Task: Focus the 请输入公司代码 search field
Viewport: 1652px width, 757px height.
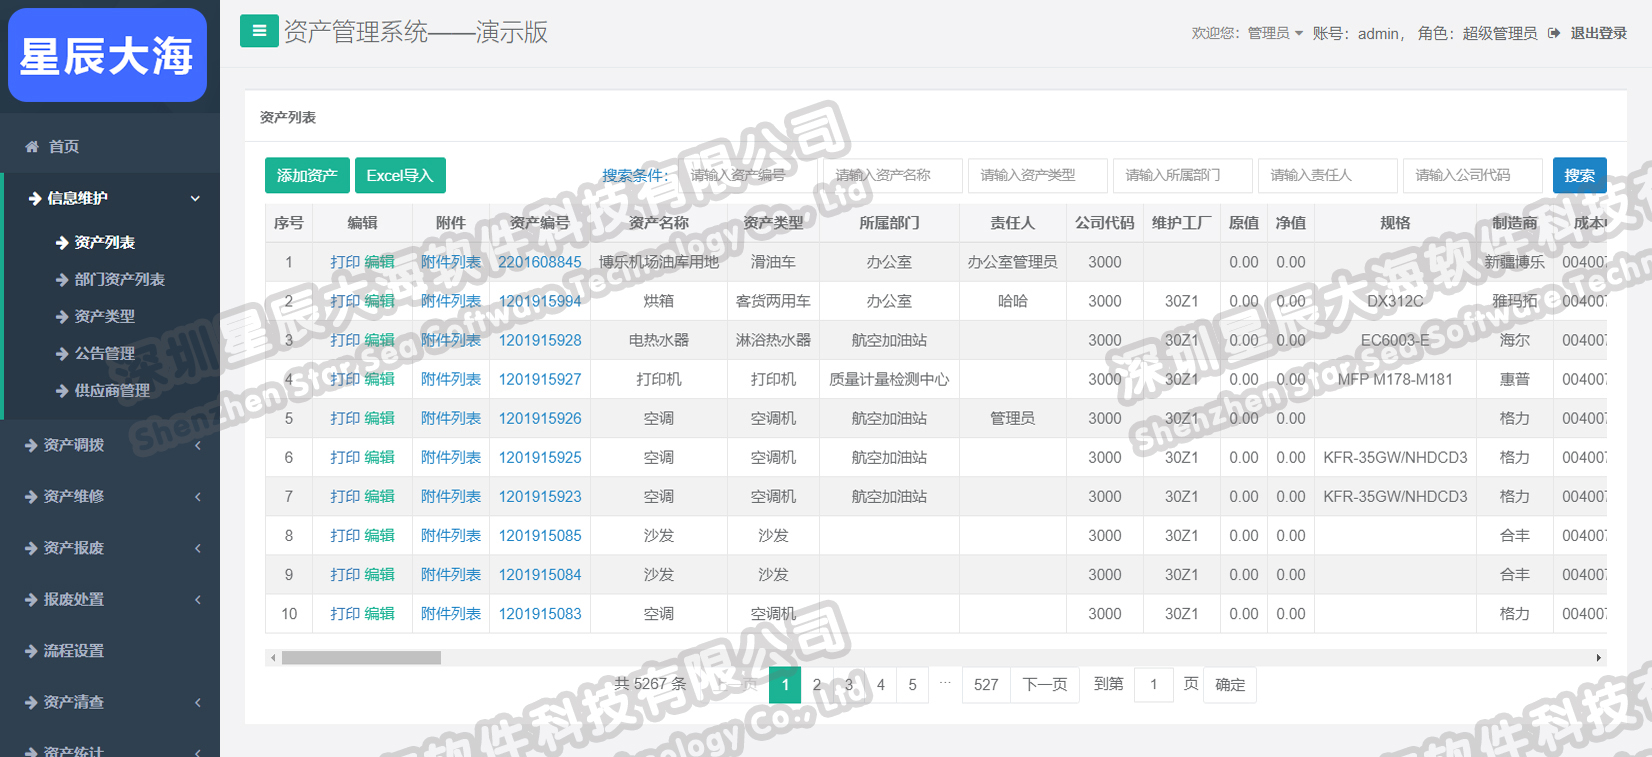Action: coord(1473,175)
